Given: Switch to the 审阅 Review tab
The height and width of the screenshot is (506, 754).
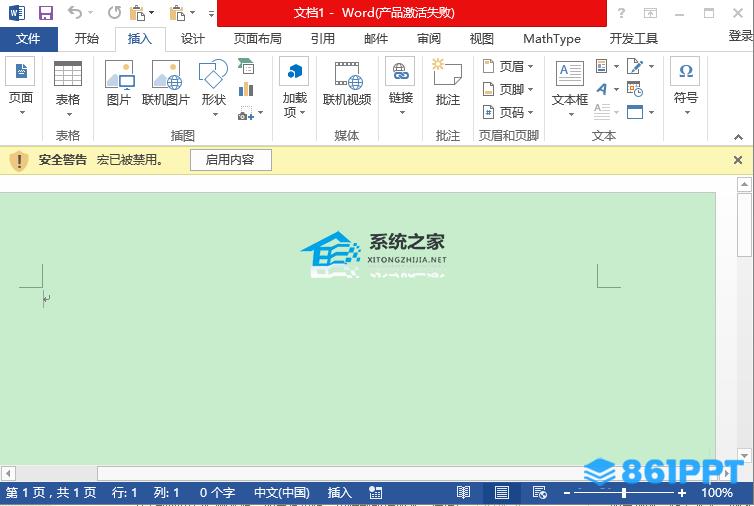Looking at the screenshot, I should coord(429,39).
